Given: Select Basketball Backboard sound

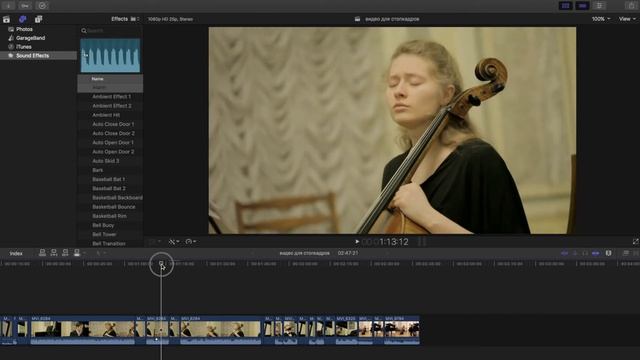Looking at the screenshot, I should click(x=118, y=198).
